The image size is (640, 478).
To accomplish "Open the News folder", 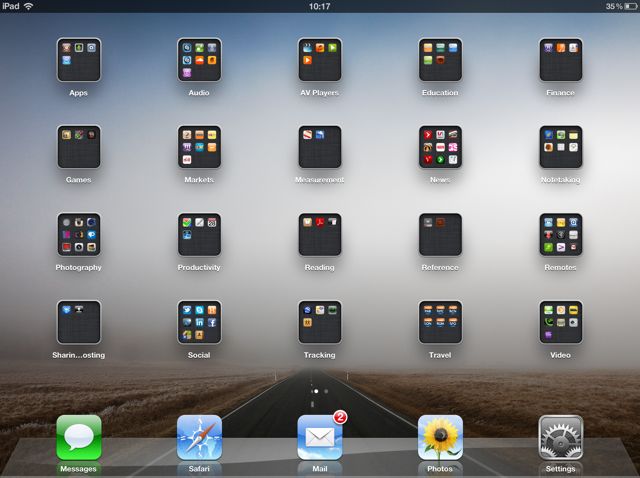I will tap(440, 147).
